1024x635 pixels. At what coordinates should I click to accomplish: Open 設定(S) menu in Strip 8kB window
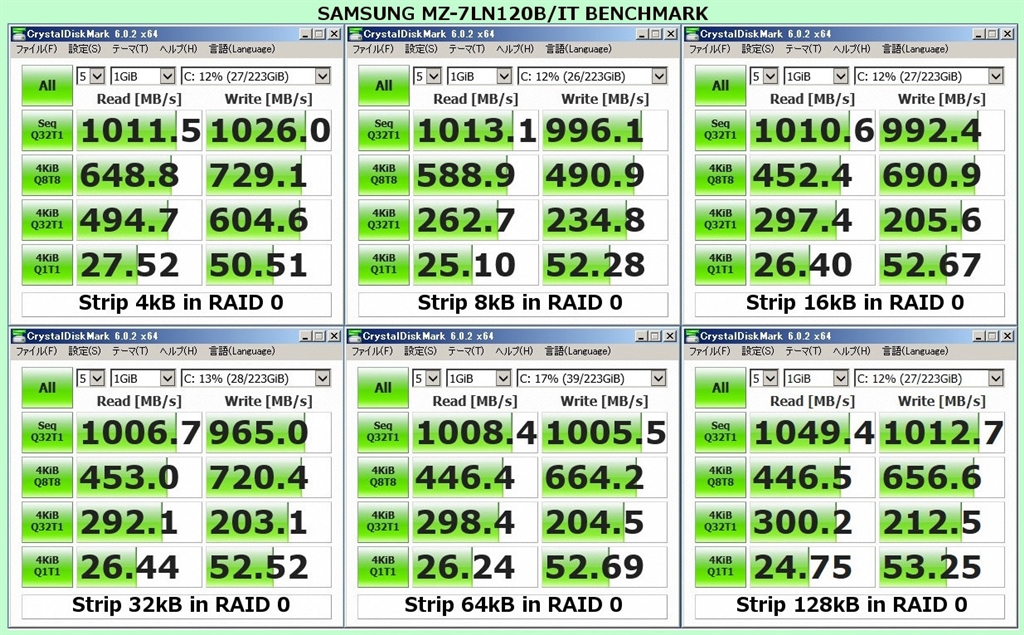421,49
